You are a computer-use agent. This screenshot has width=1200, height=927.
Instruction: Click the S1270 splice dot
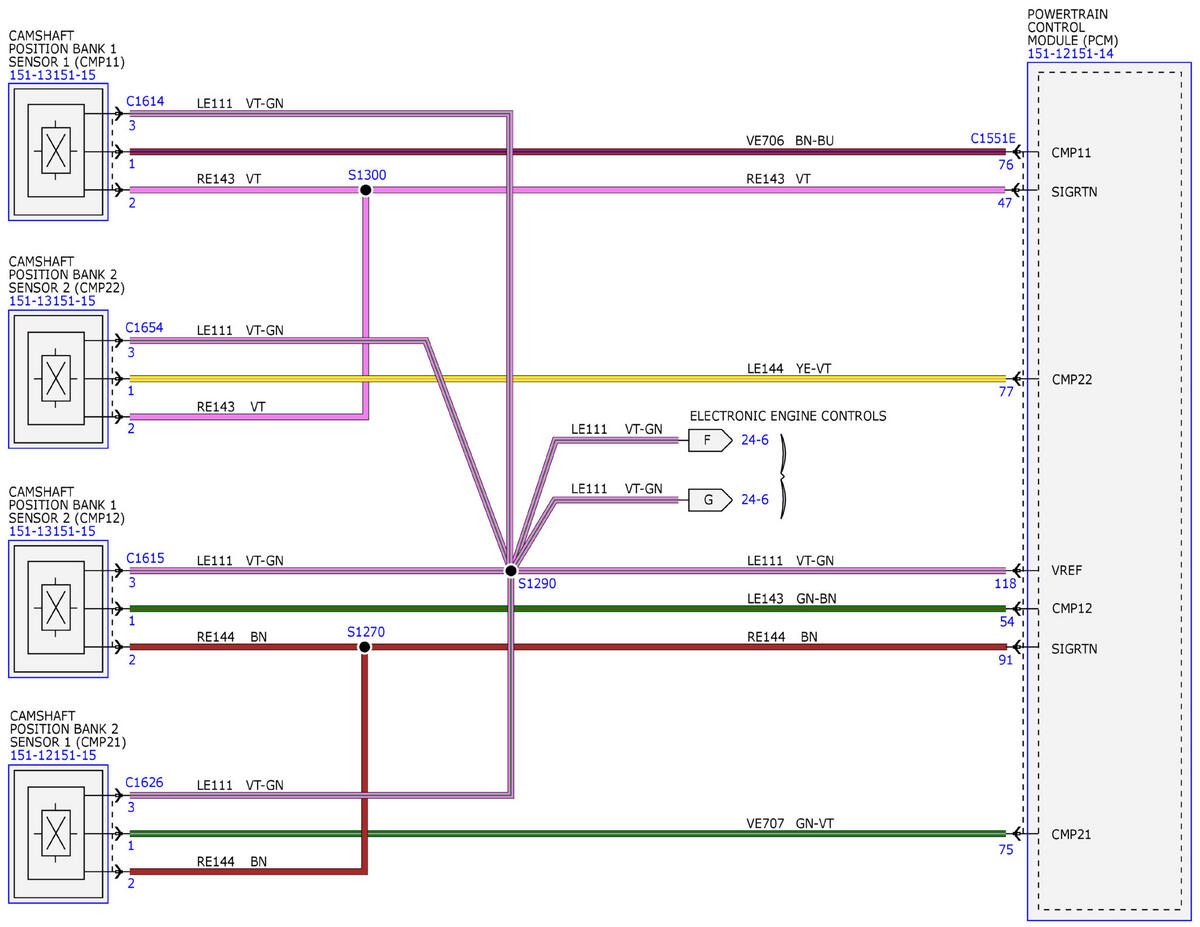click(x=364, y=647)
